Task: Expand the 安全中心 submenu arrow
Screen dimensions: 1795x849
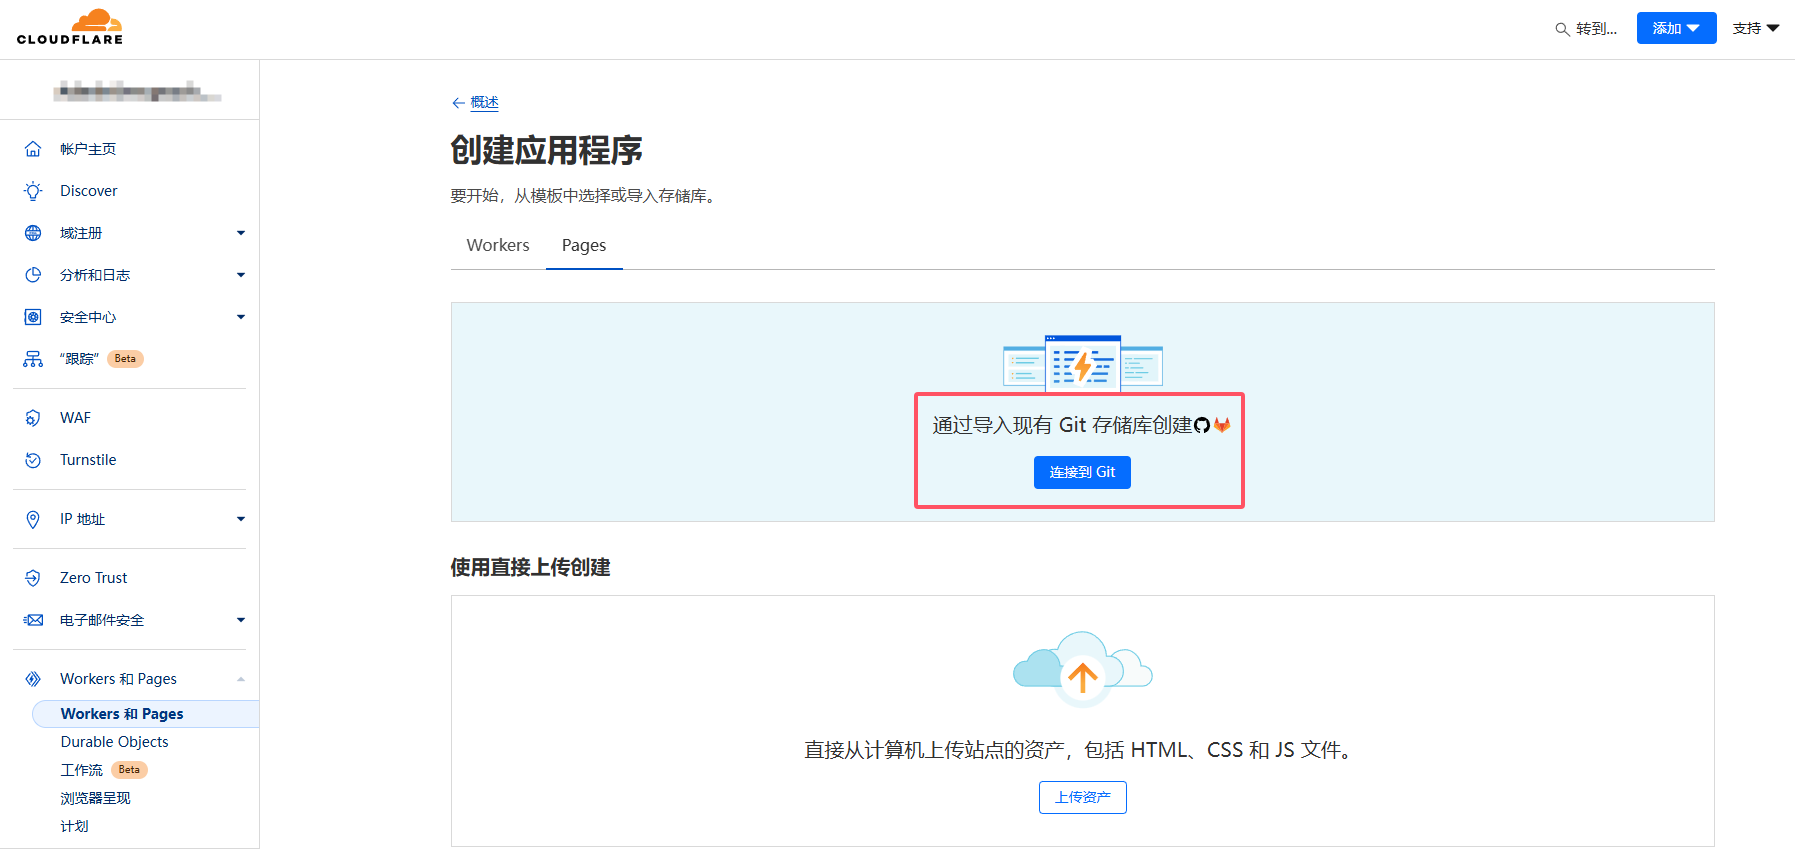Action: pos(241,317)
